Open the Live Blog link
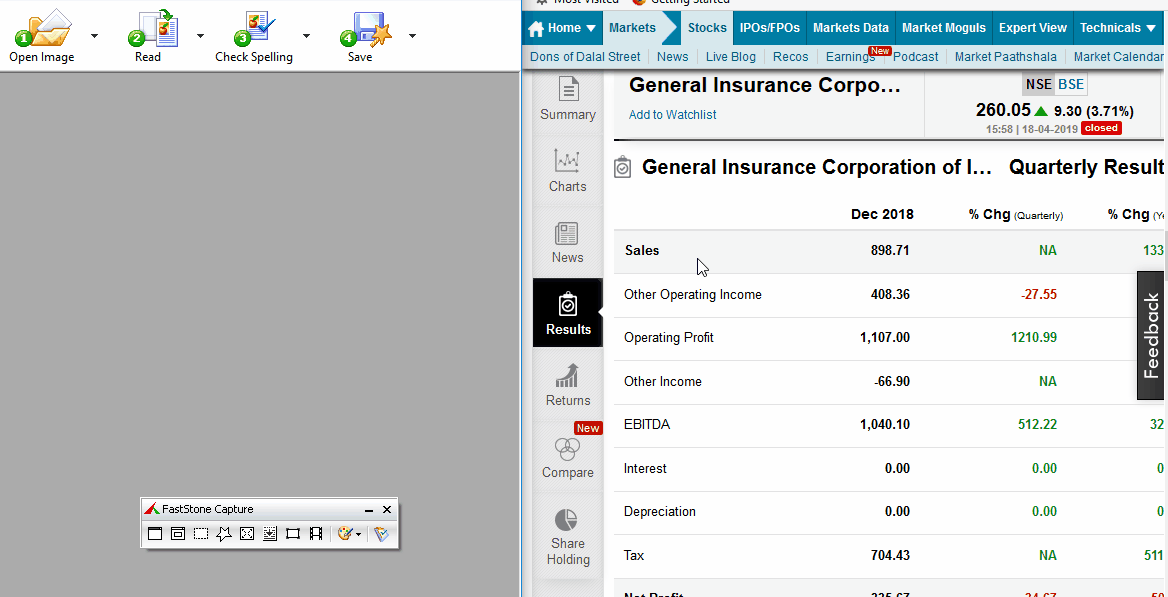The image size is (1168, 597). [730, 56]
